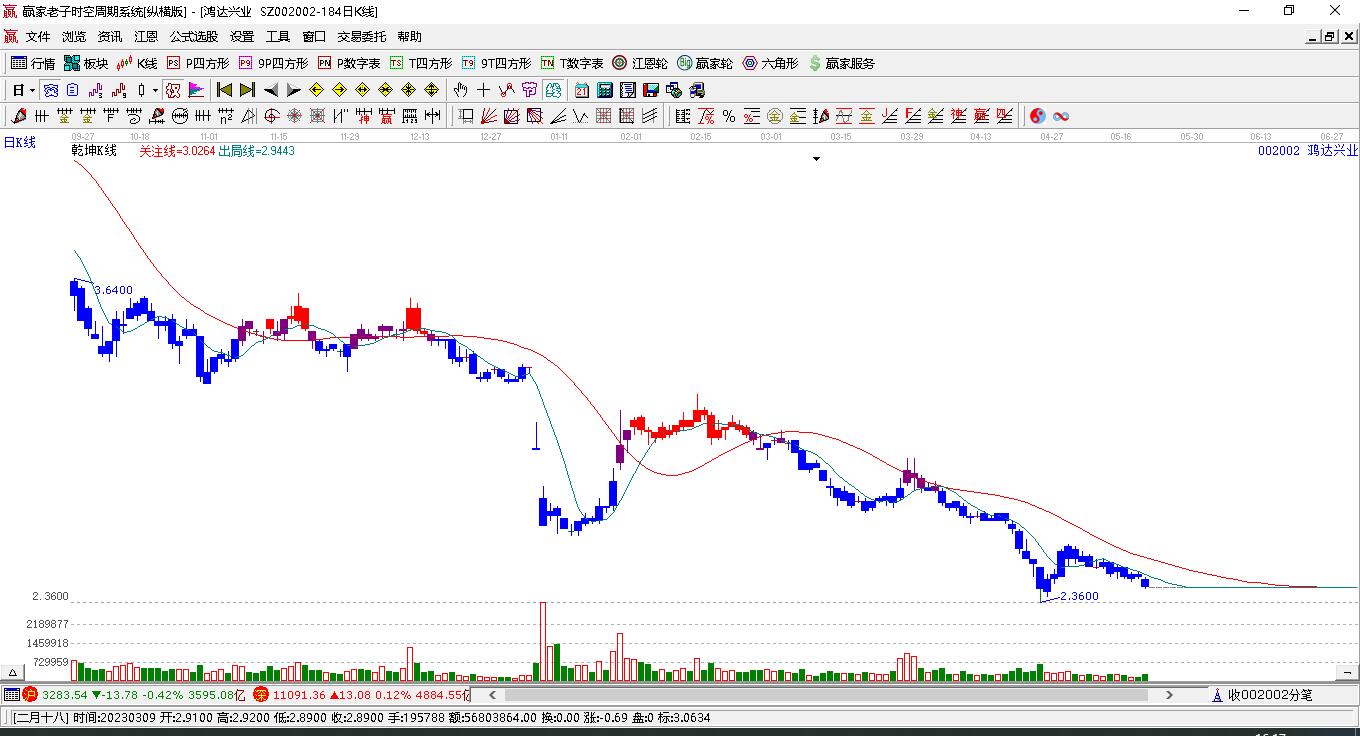Open the P数字表 number table
The width and height of the screenshot is (1360, 736).
[349, 63]
